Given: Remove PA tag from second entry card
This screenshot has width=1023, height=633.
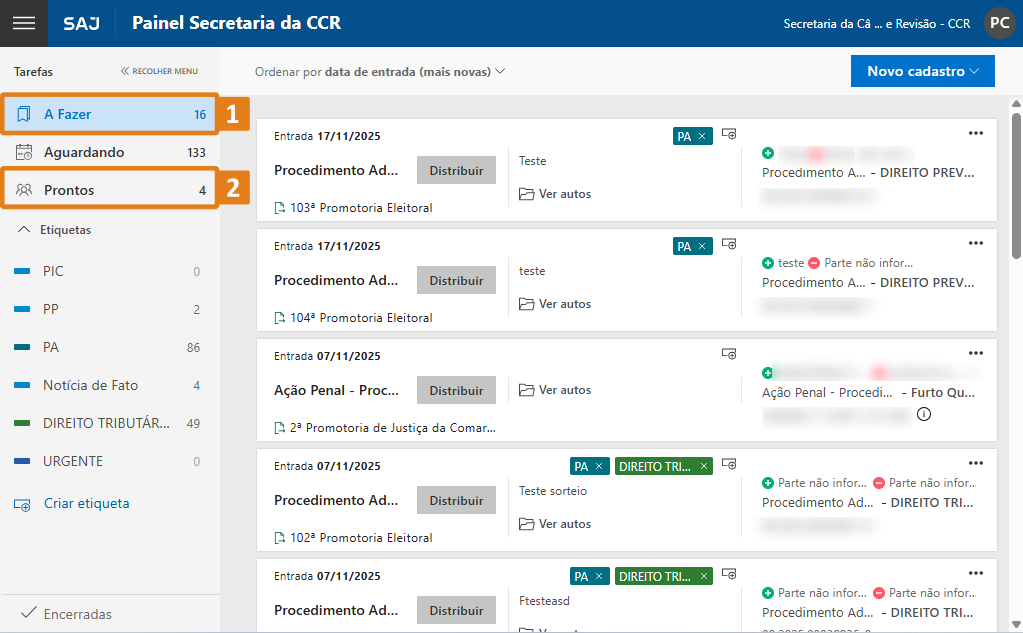Looking at the screenshot, I should click(702, 246).
